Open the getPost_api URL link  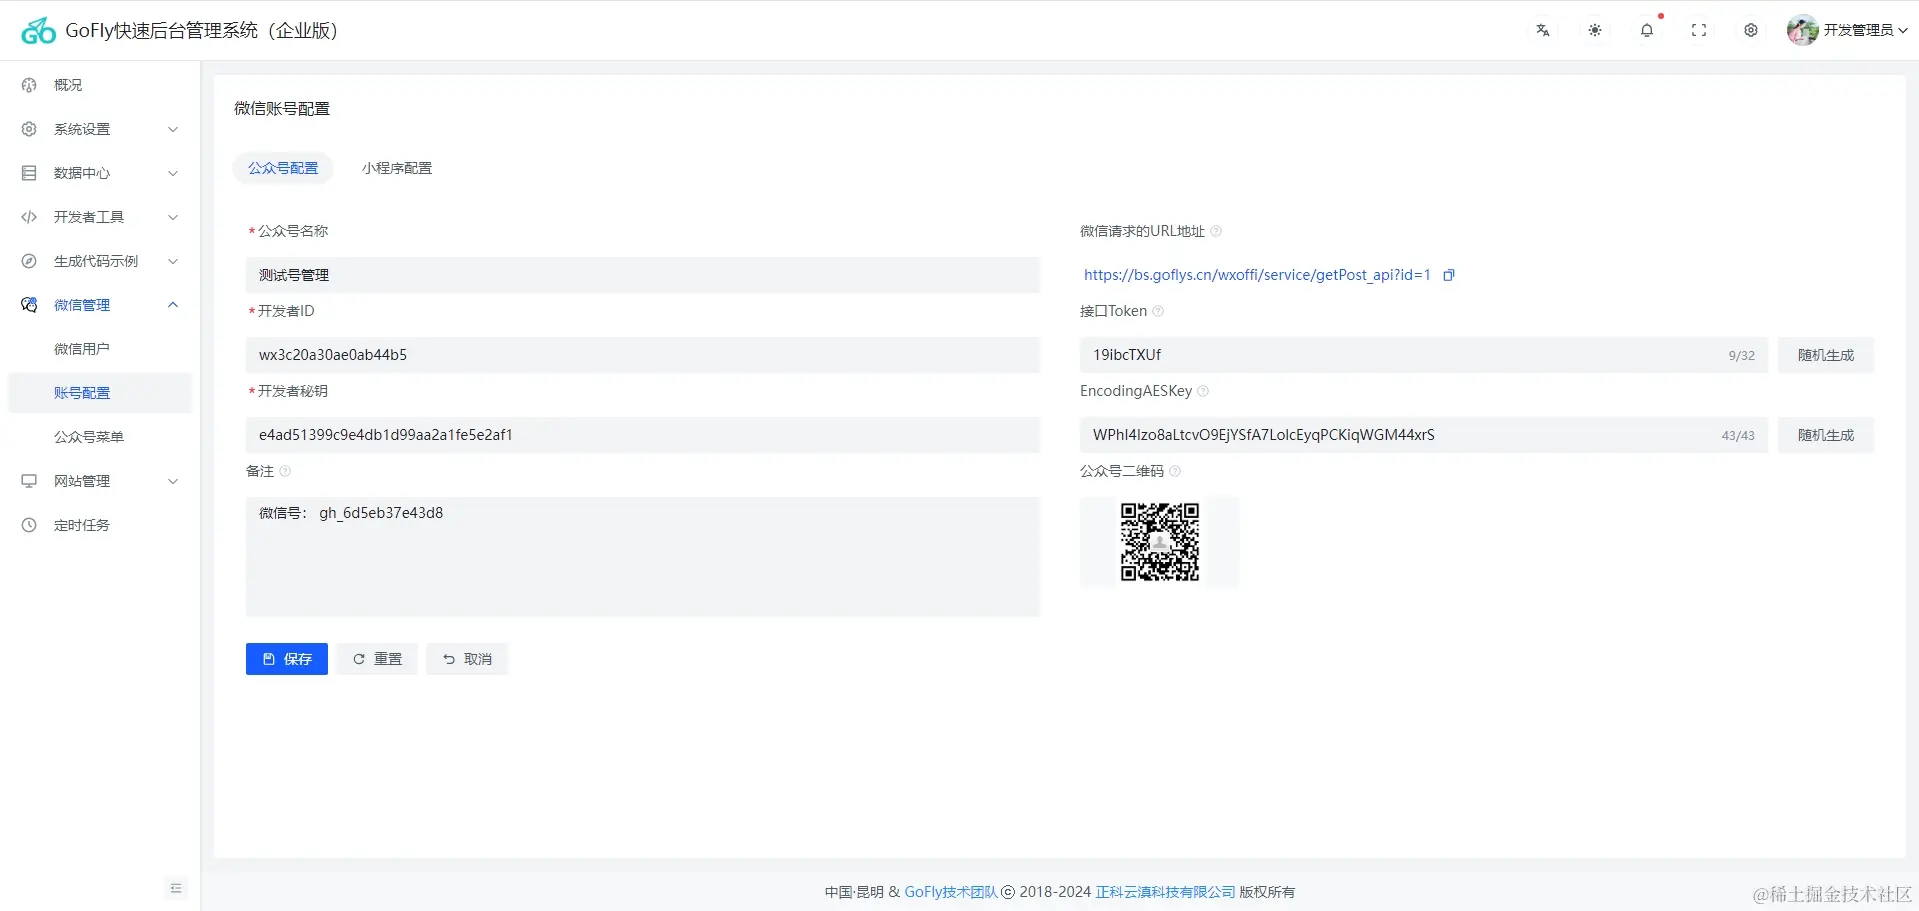pos(1257,275)
